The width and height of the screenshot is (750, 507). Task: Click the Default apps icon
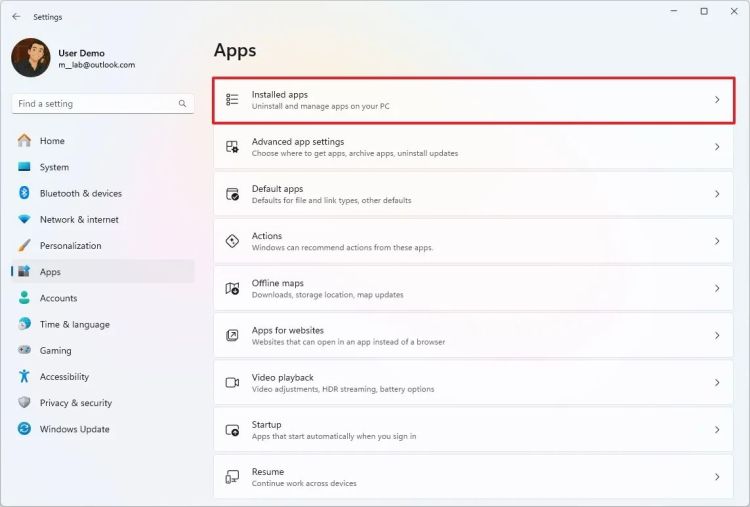(x=232, y=194)
